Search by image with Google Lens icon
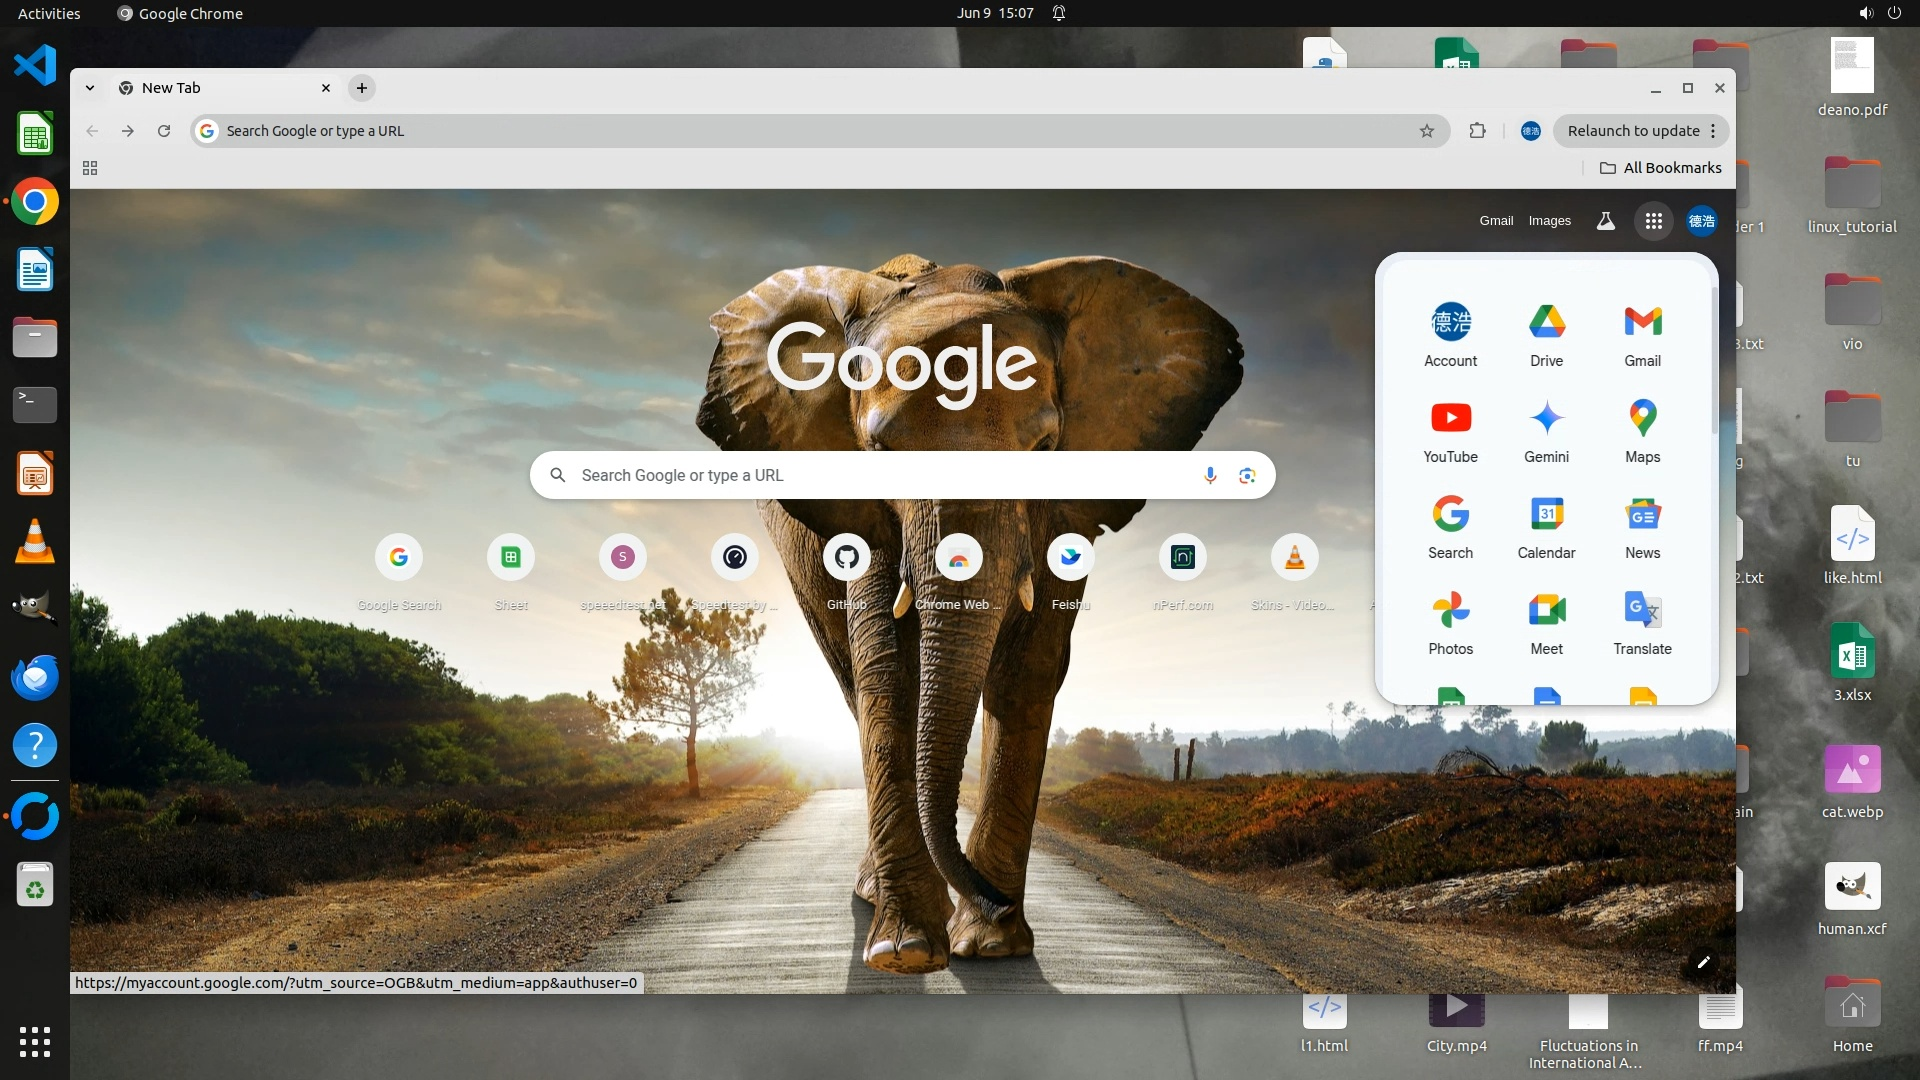This screenshot has width=1920, height=1080. (1247, 475)
